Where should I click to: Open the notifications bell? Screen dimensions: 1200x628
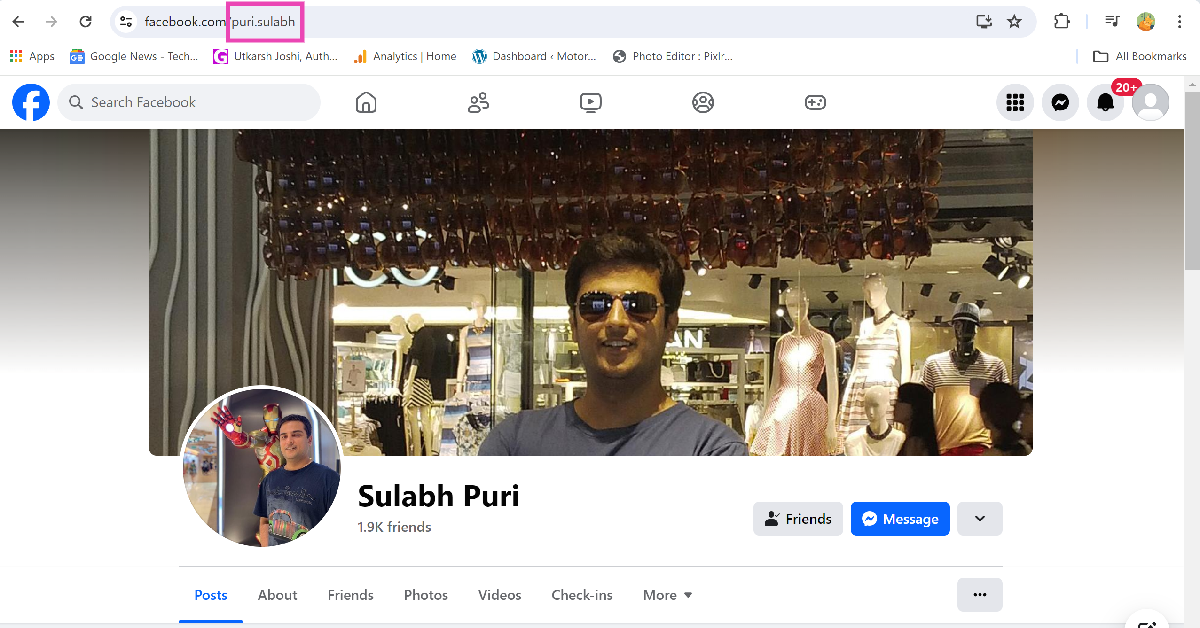click(x=1105, y=102)
